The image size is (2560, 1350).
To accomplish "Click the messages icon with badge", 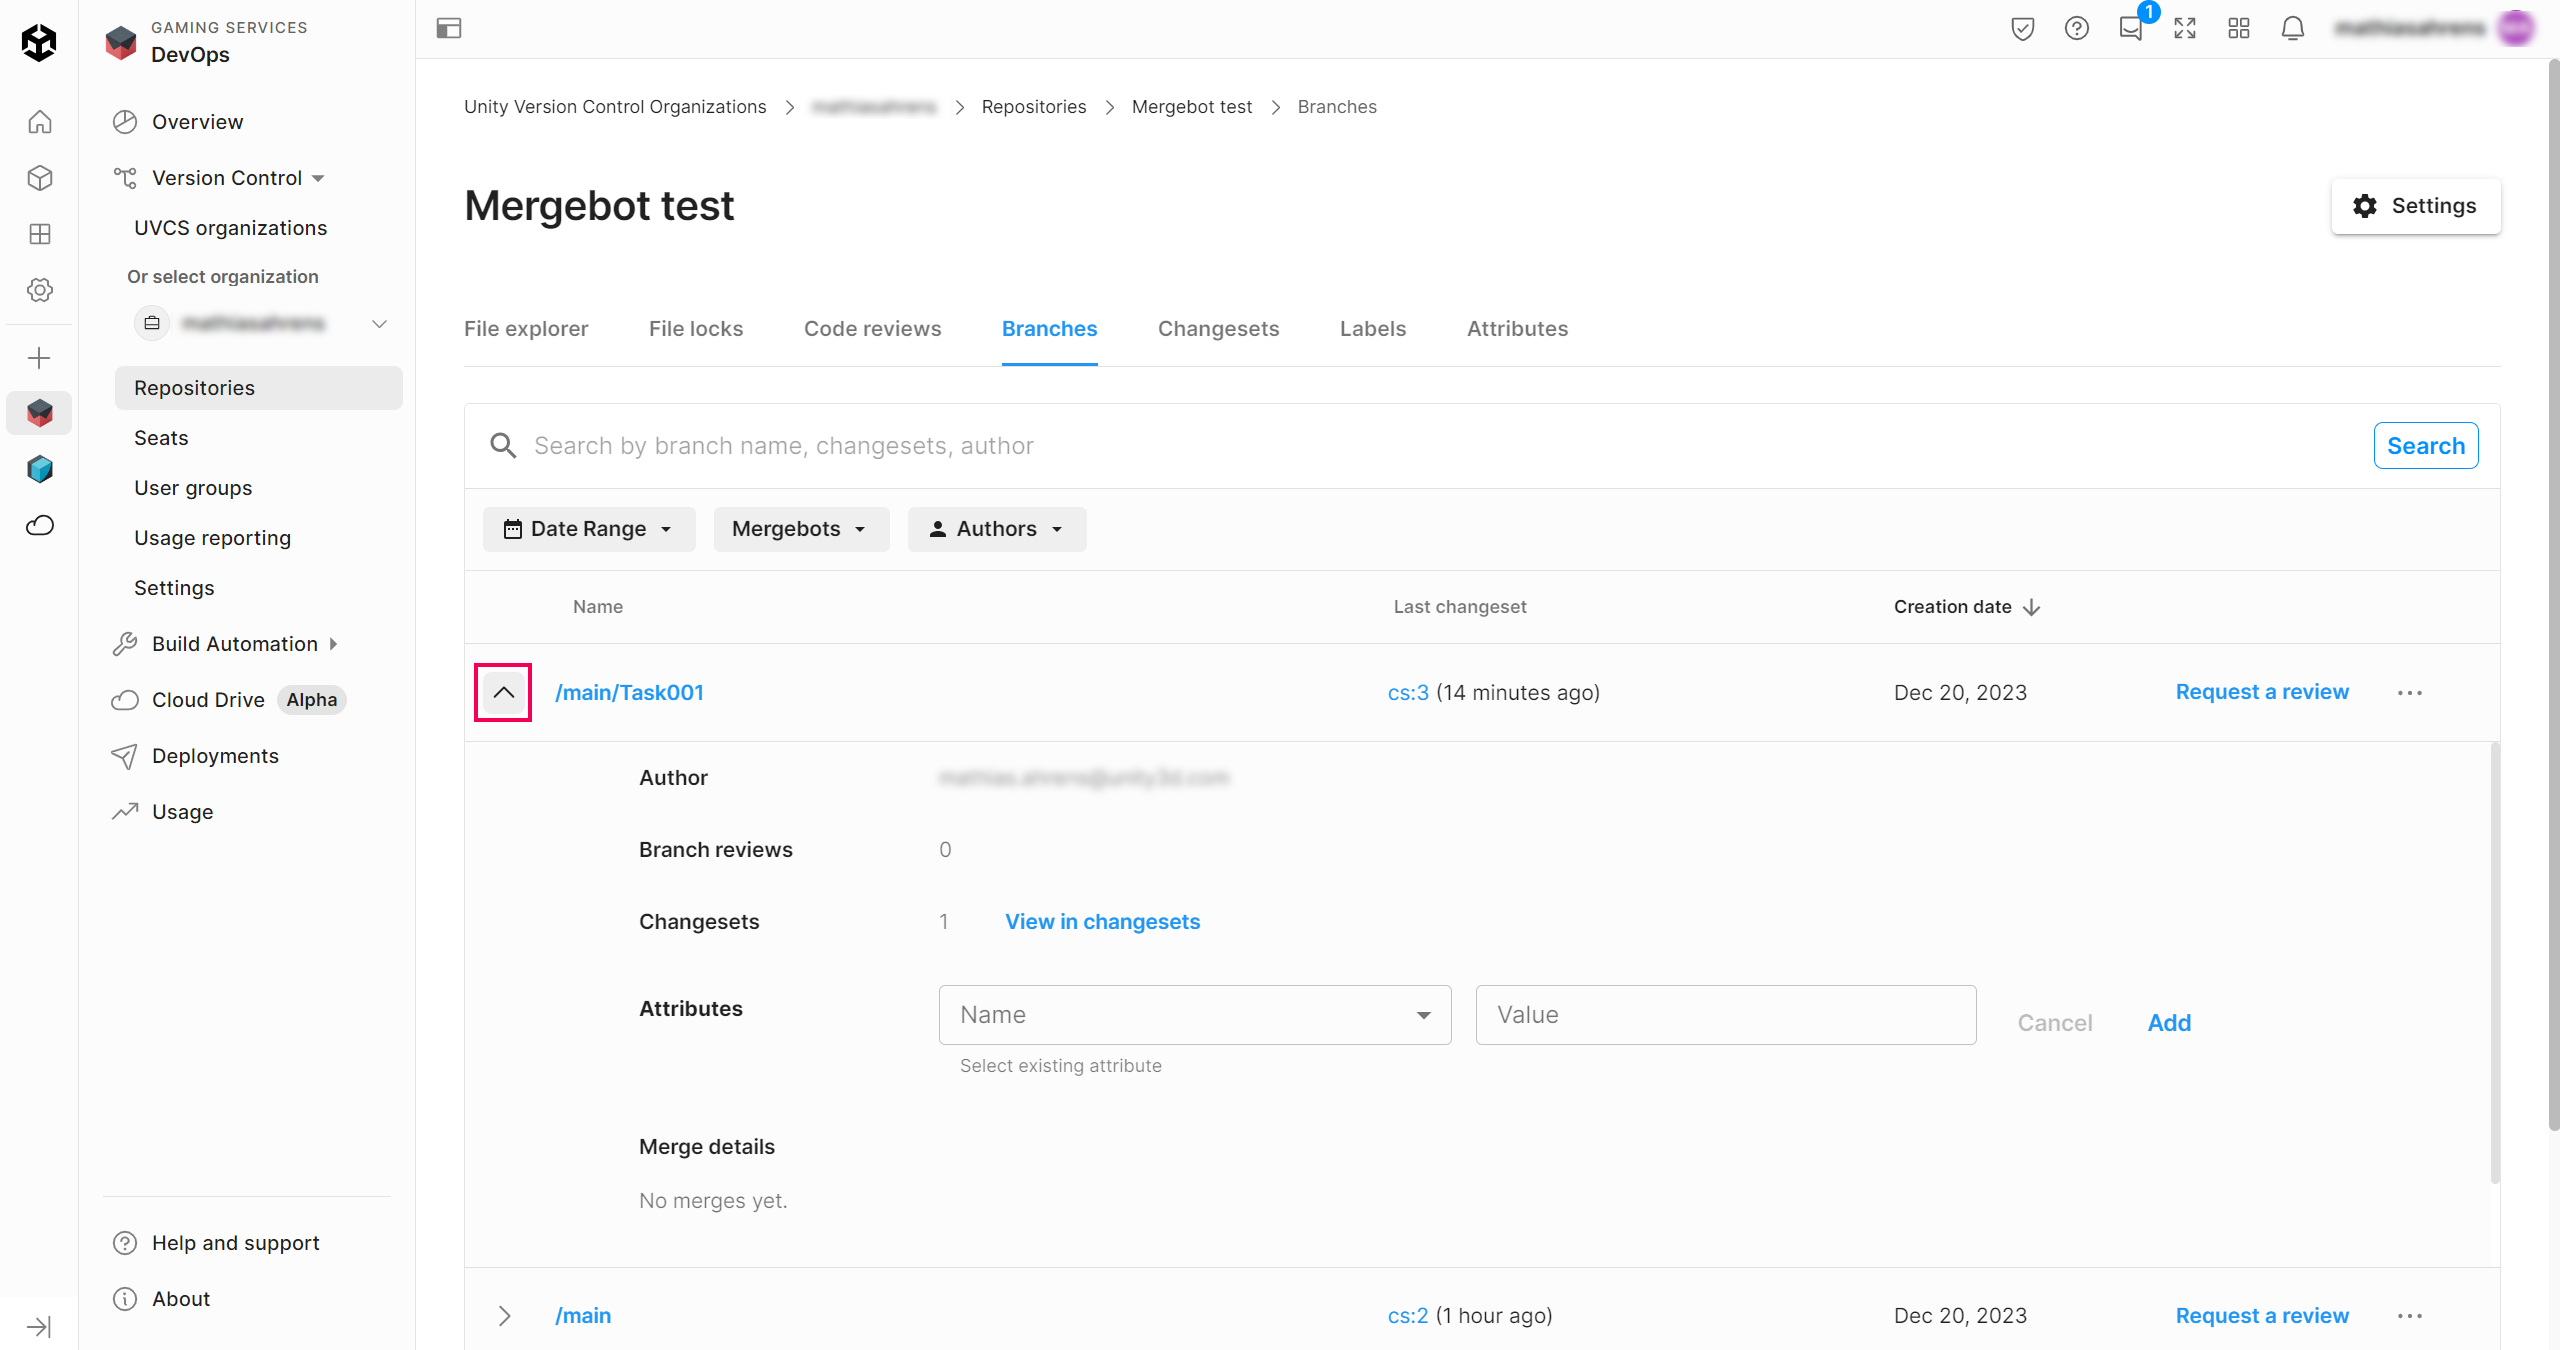I will 2130,28.
